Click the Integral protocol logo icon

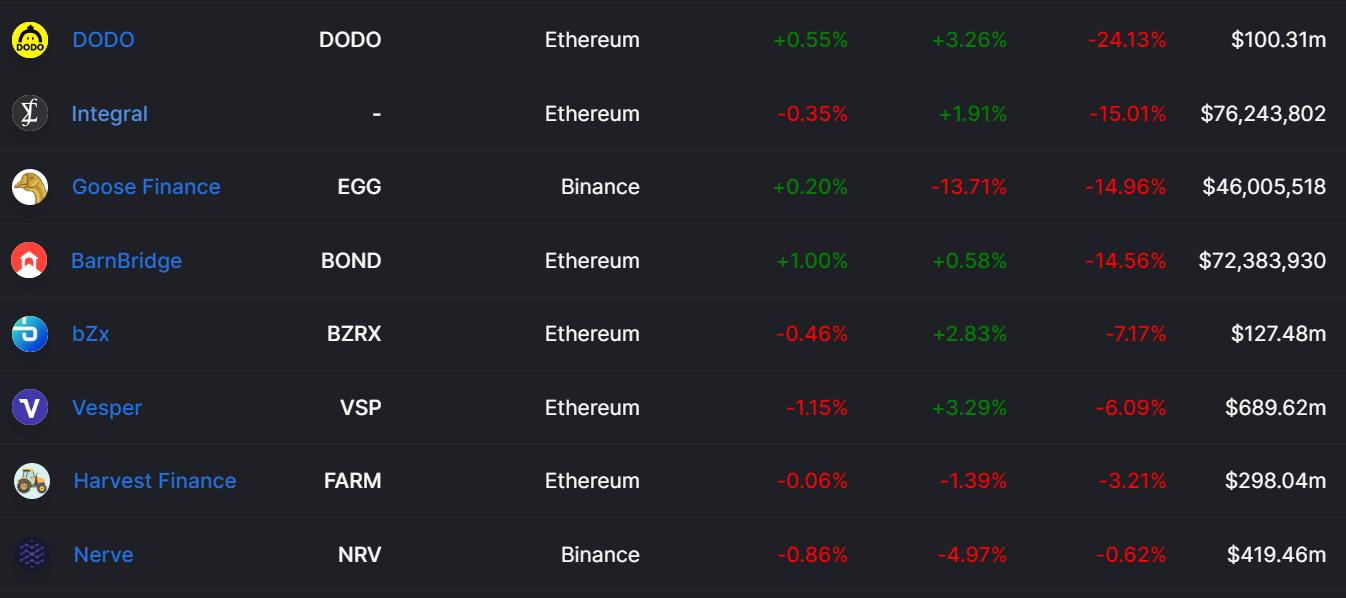[30, 113]
